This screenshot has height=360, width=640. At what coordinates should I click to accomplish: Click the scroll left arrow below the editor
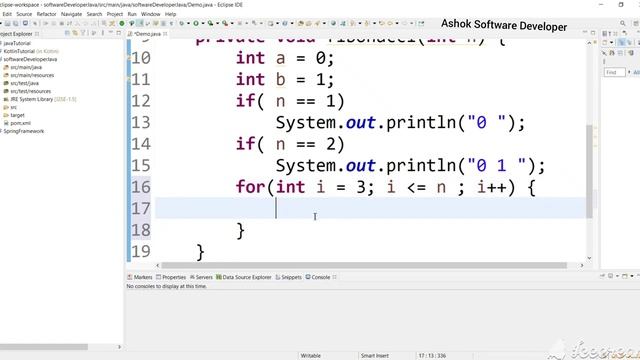[158, 265]
